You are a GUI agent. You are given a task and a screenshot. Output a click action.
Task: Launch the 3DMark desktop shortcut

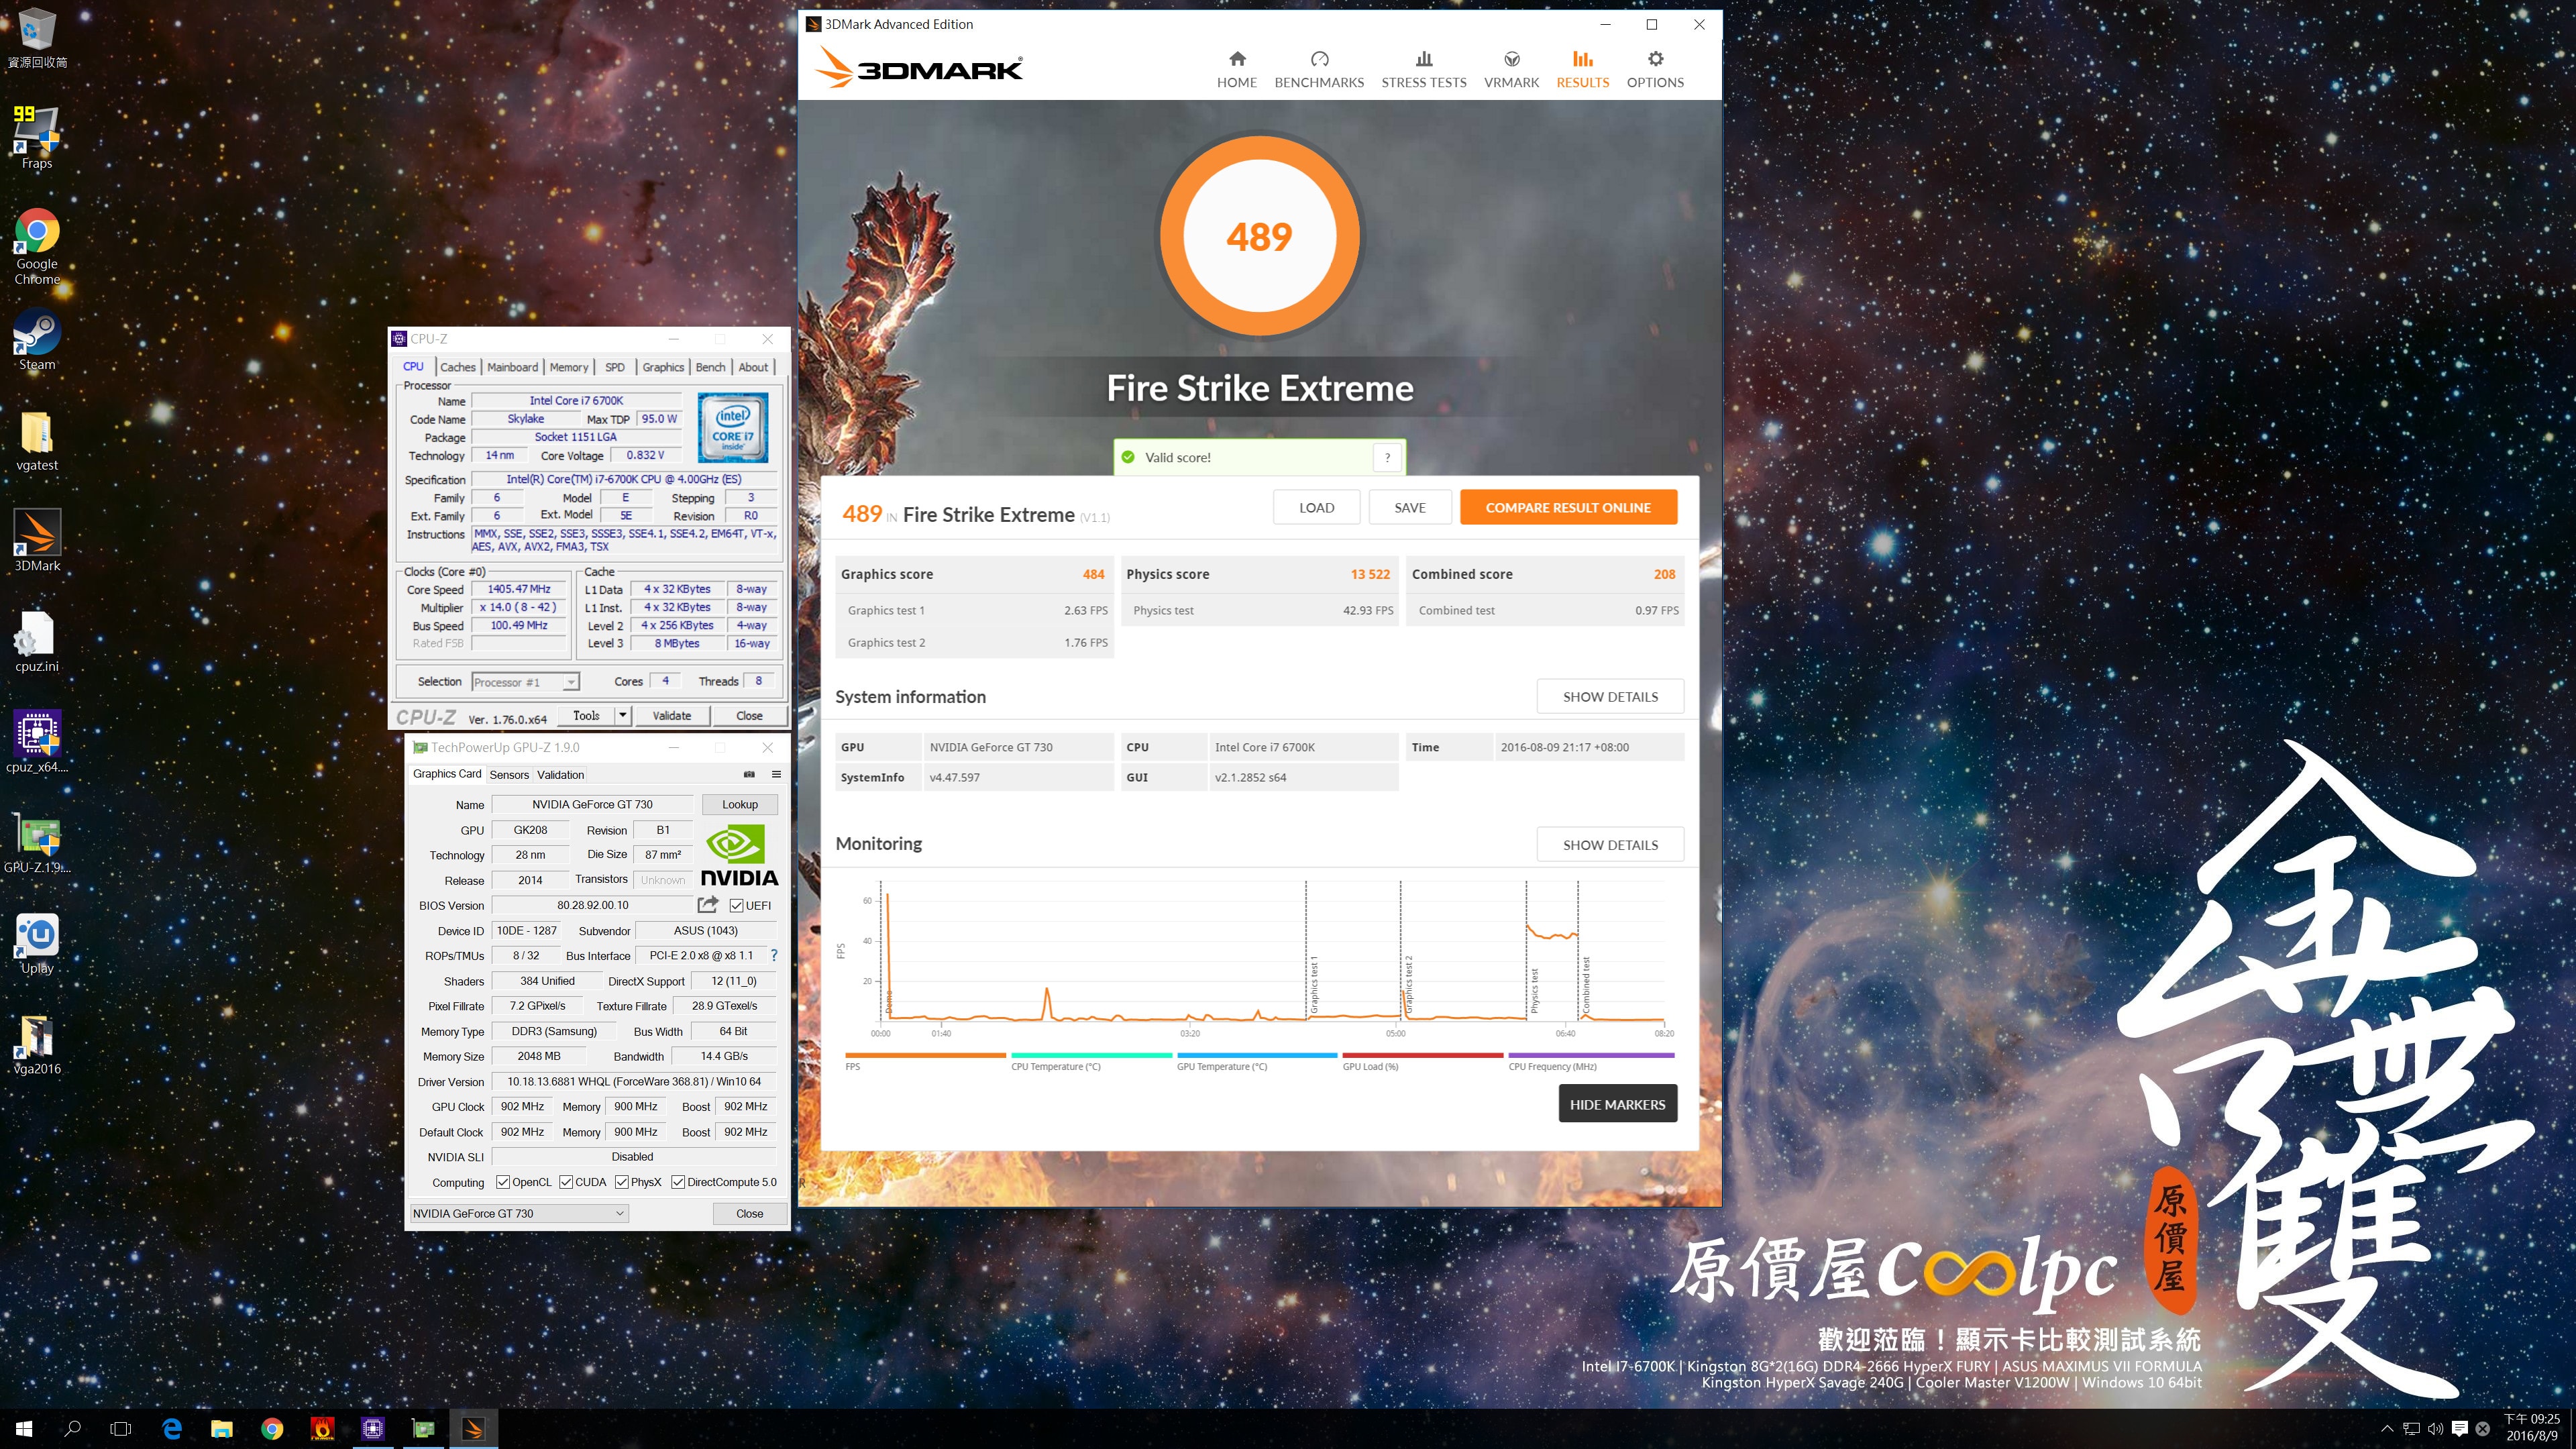coord(37,541)
